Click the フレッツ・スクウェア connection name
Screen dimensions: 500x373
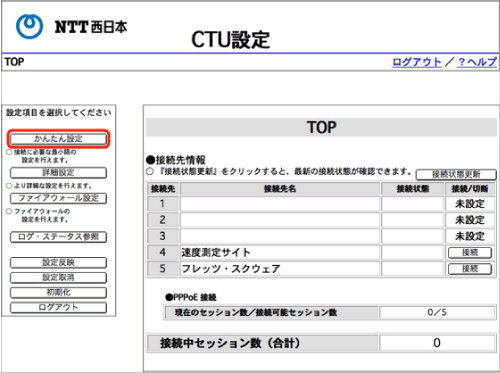click(231, 269)
